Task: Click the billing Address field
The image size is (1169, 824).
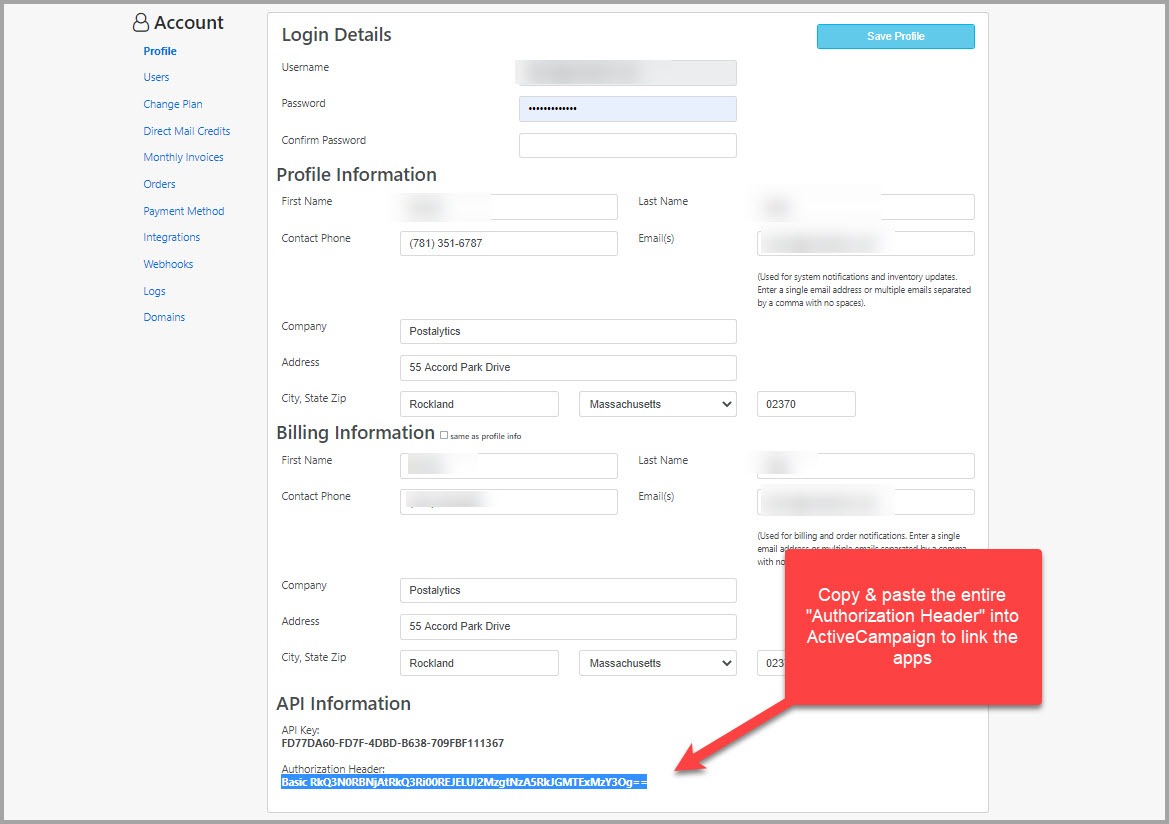Action: pos(568,626)
